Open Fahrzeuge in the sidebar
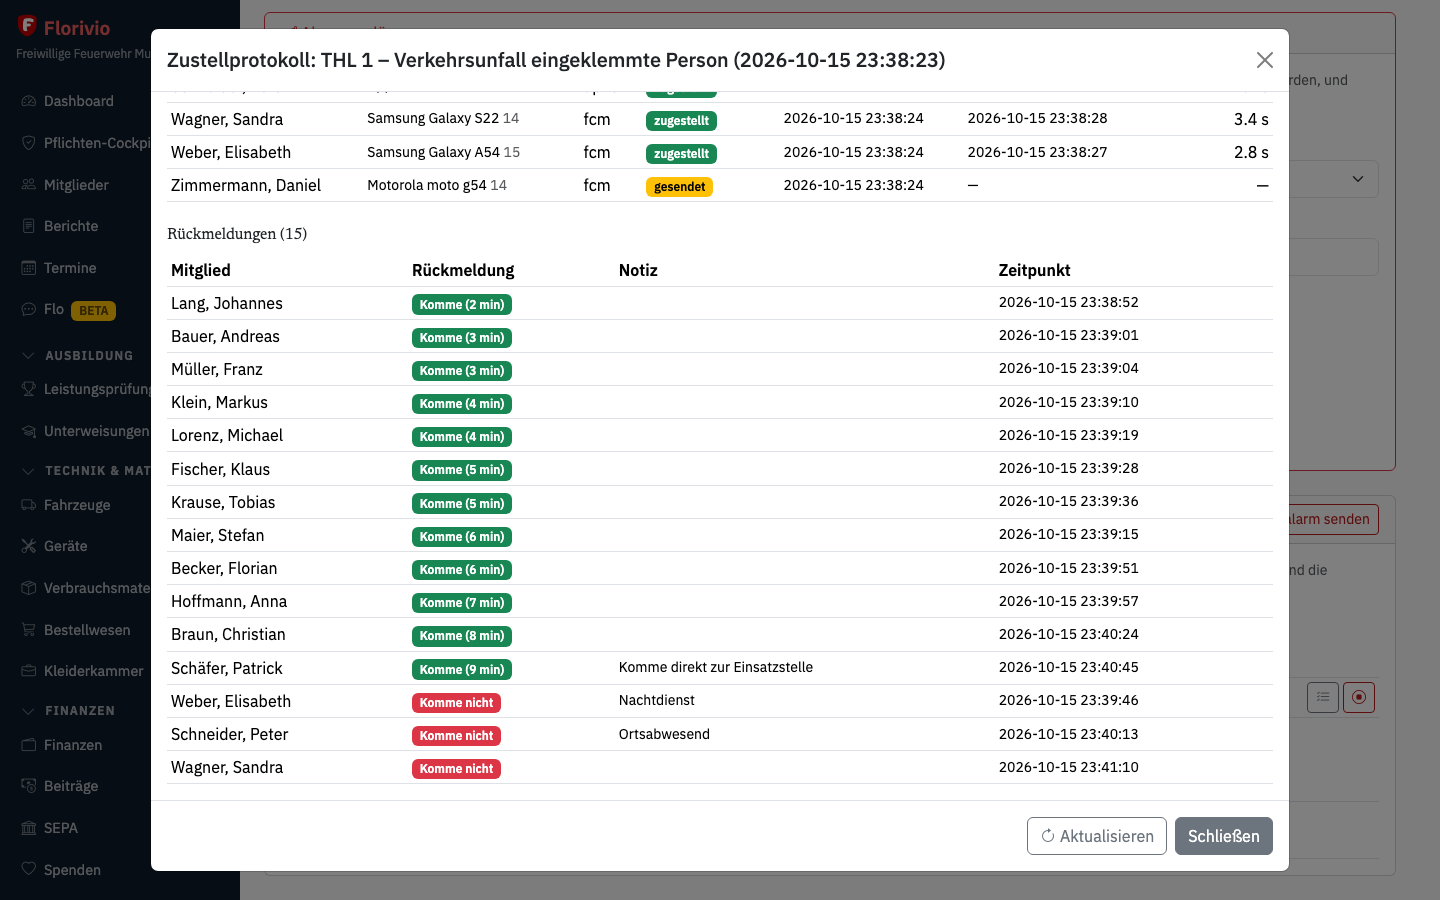Image resolution: width=1440 pixels, height=900 pixels. pos(66,505)
